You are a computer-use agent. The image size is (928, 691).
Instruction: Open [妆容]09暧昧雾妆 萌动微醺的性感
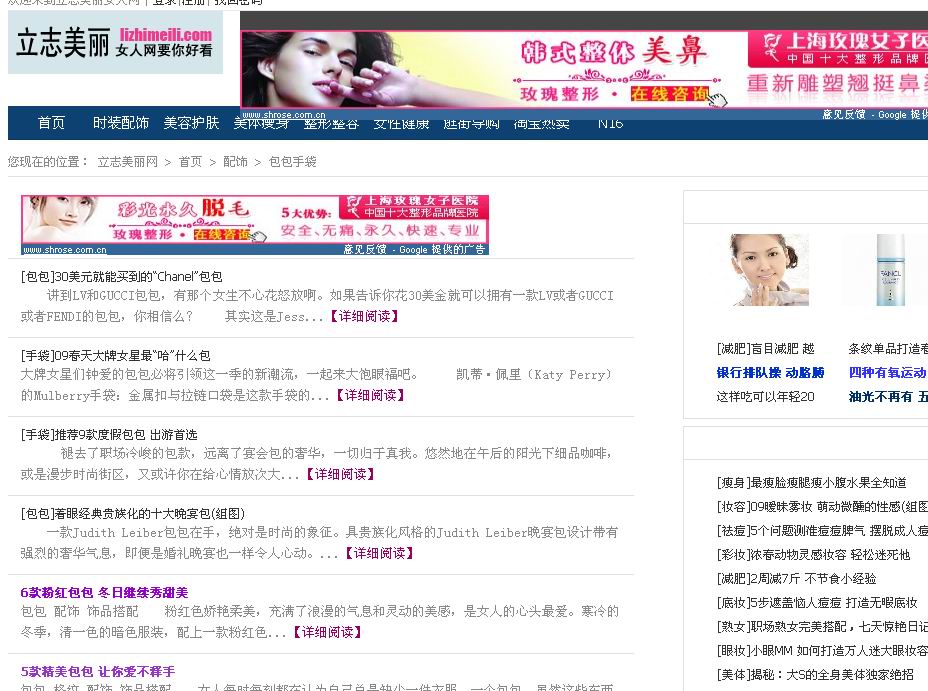[x=822, y=507]
